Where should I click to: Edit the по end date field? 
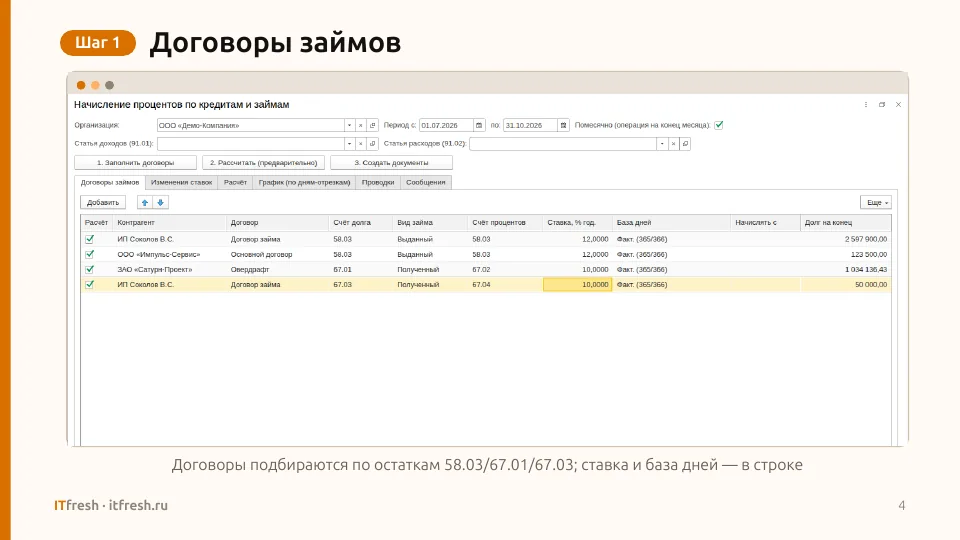point(530,126)
